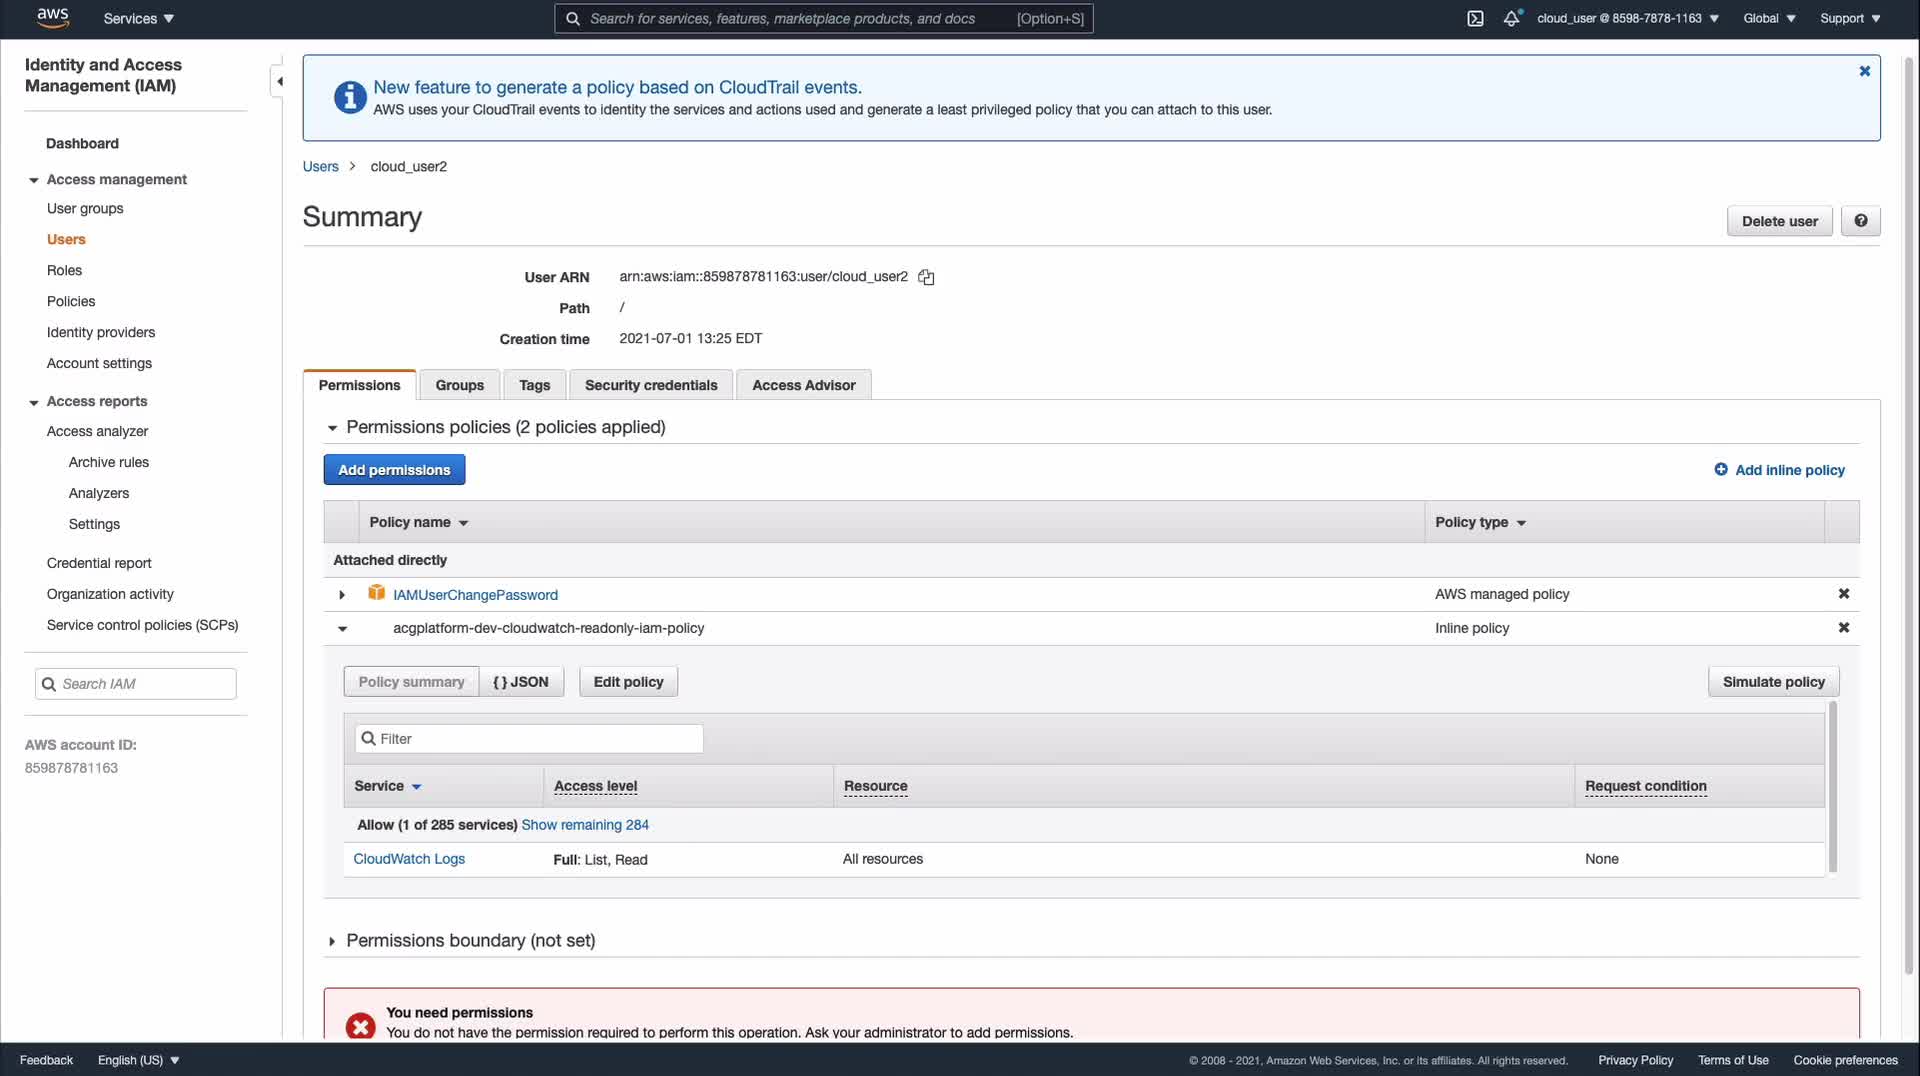Open Policies in the sidebar
The image size is (1920, 1076).
71,302
